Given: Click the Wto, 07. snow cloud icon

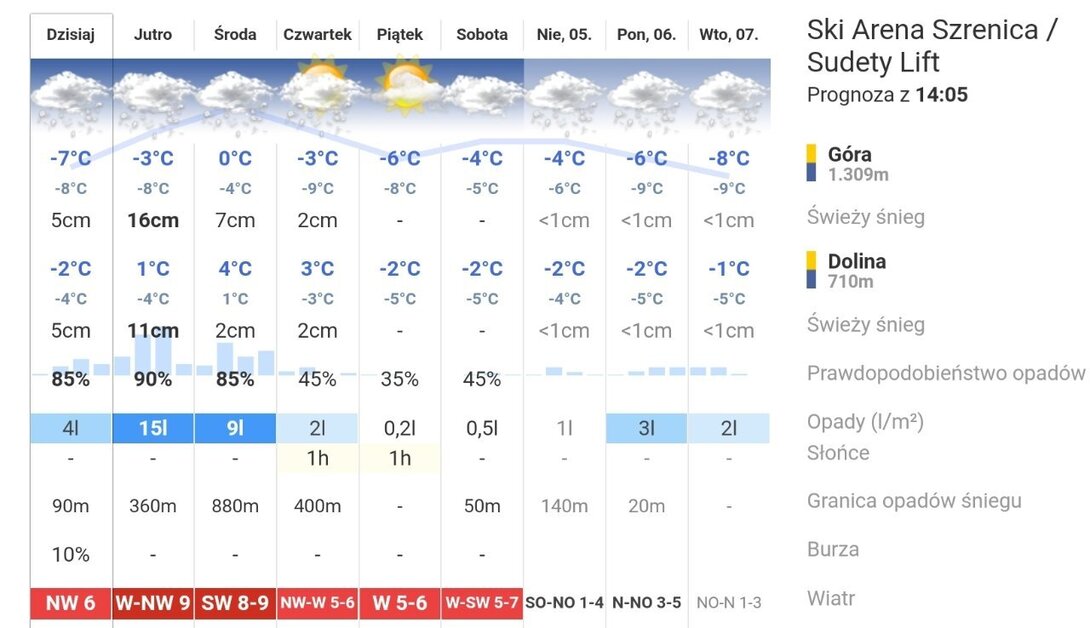Looking at the screenshot, I should (x=729, y=101).
